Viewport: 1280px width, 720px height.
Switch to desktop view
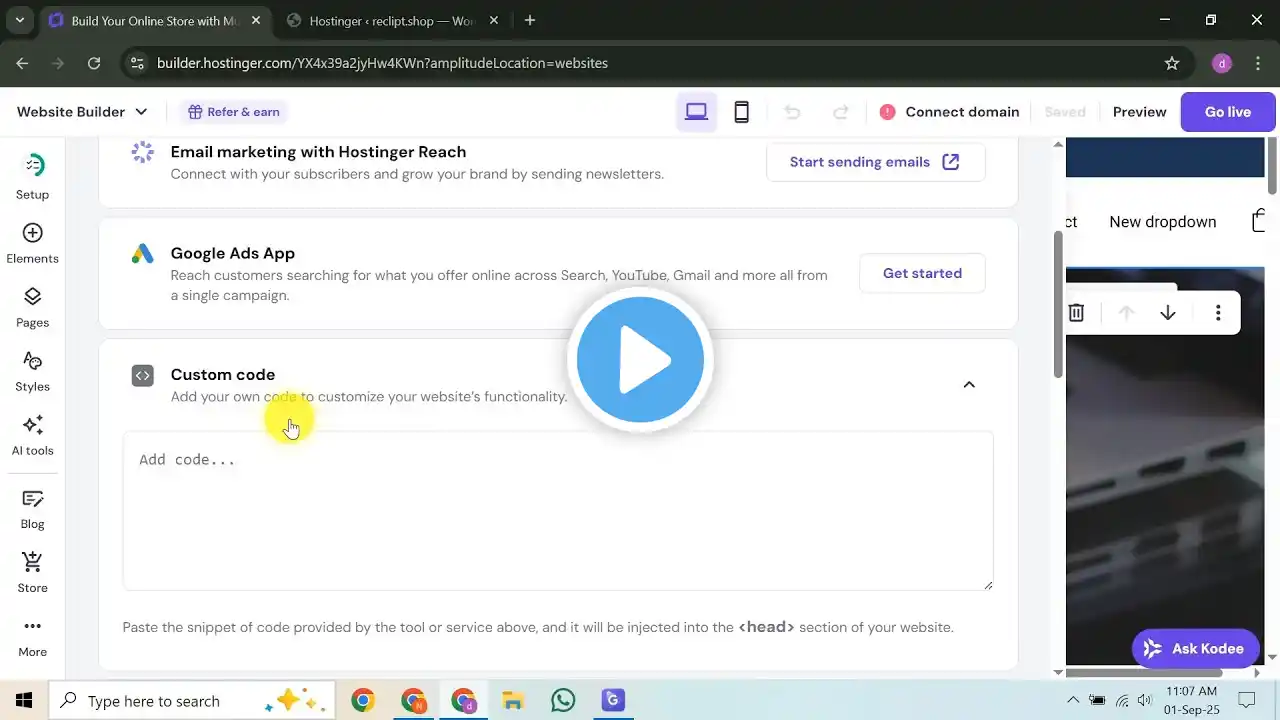(696, 112)
